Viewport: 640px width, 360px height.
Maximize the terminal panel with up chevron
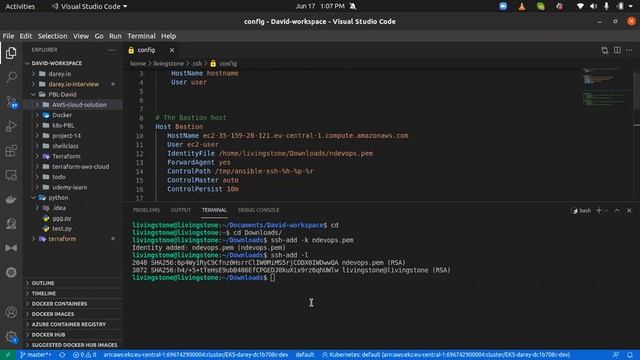click(617, 210)
